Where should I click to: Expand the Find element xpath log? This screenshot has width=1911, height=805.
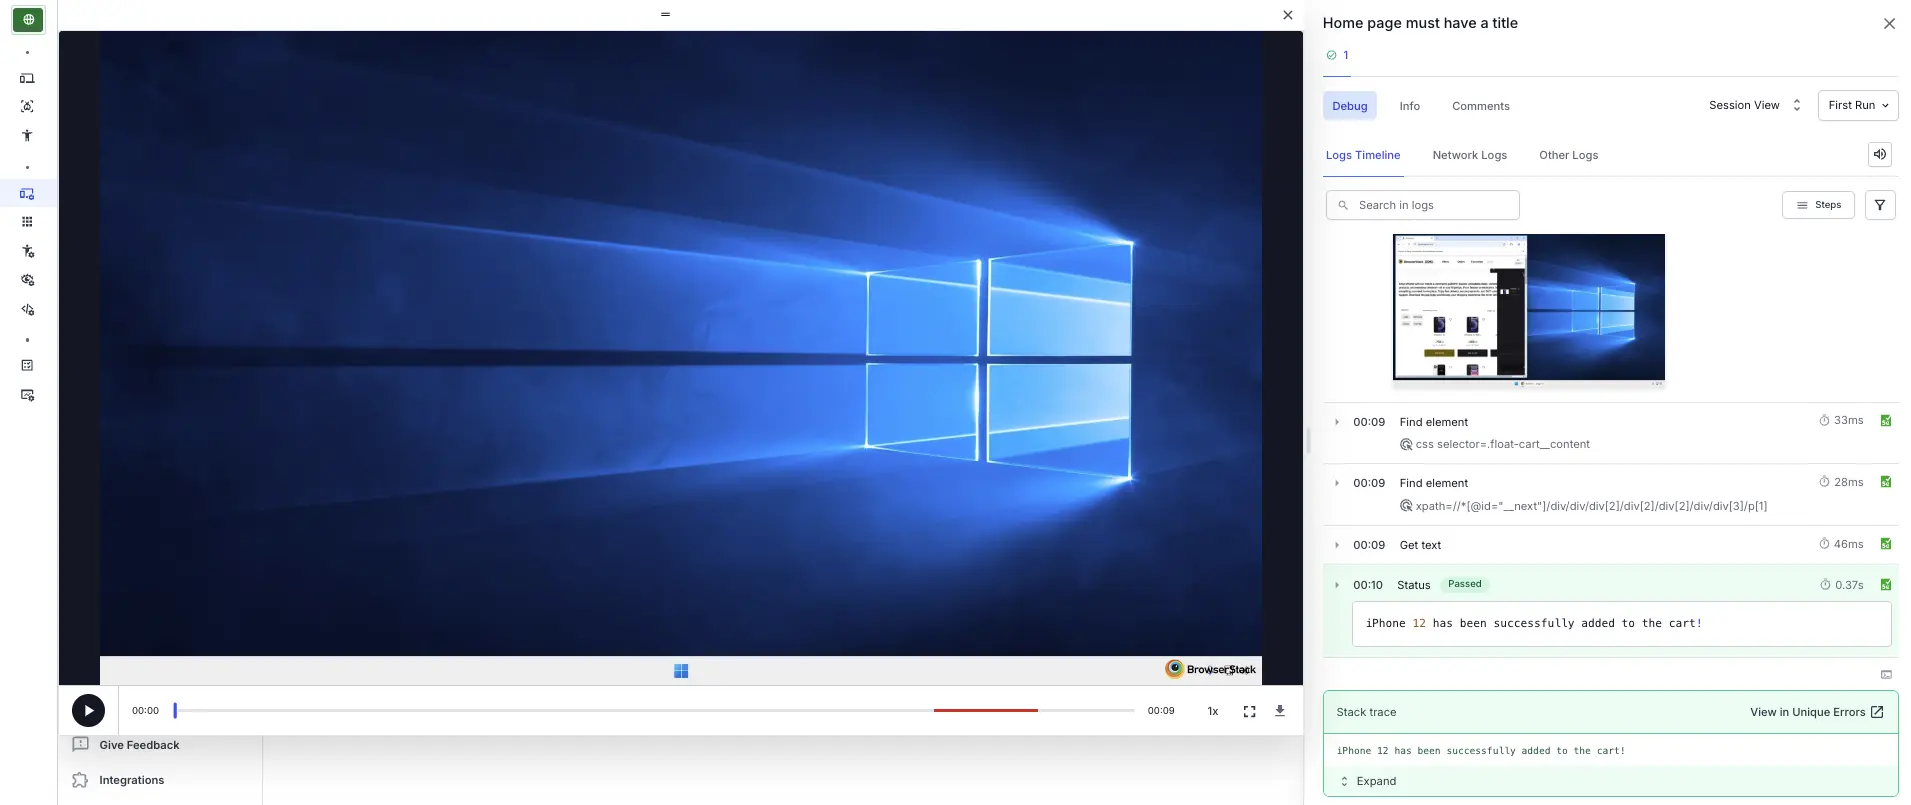click(x=1337, y=483)
